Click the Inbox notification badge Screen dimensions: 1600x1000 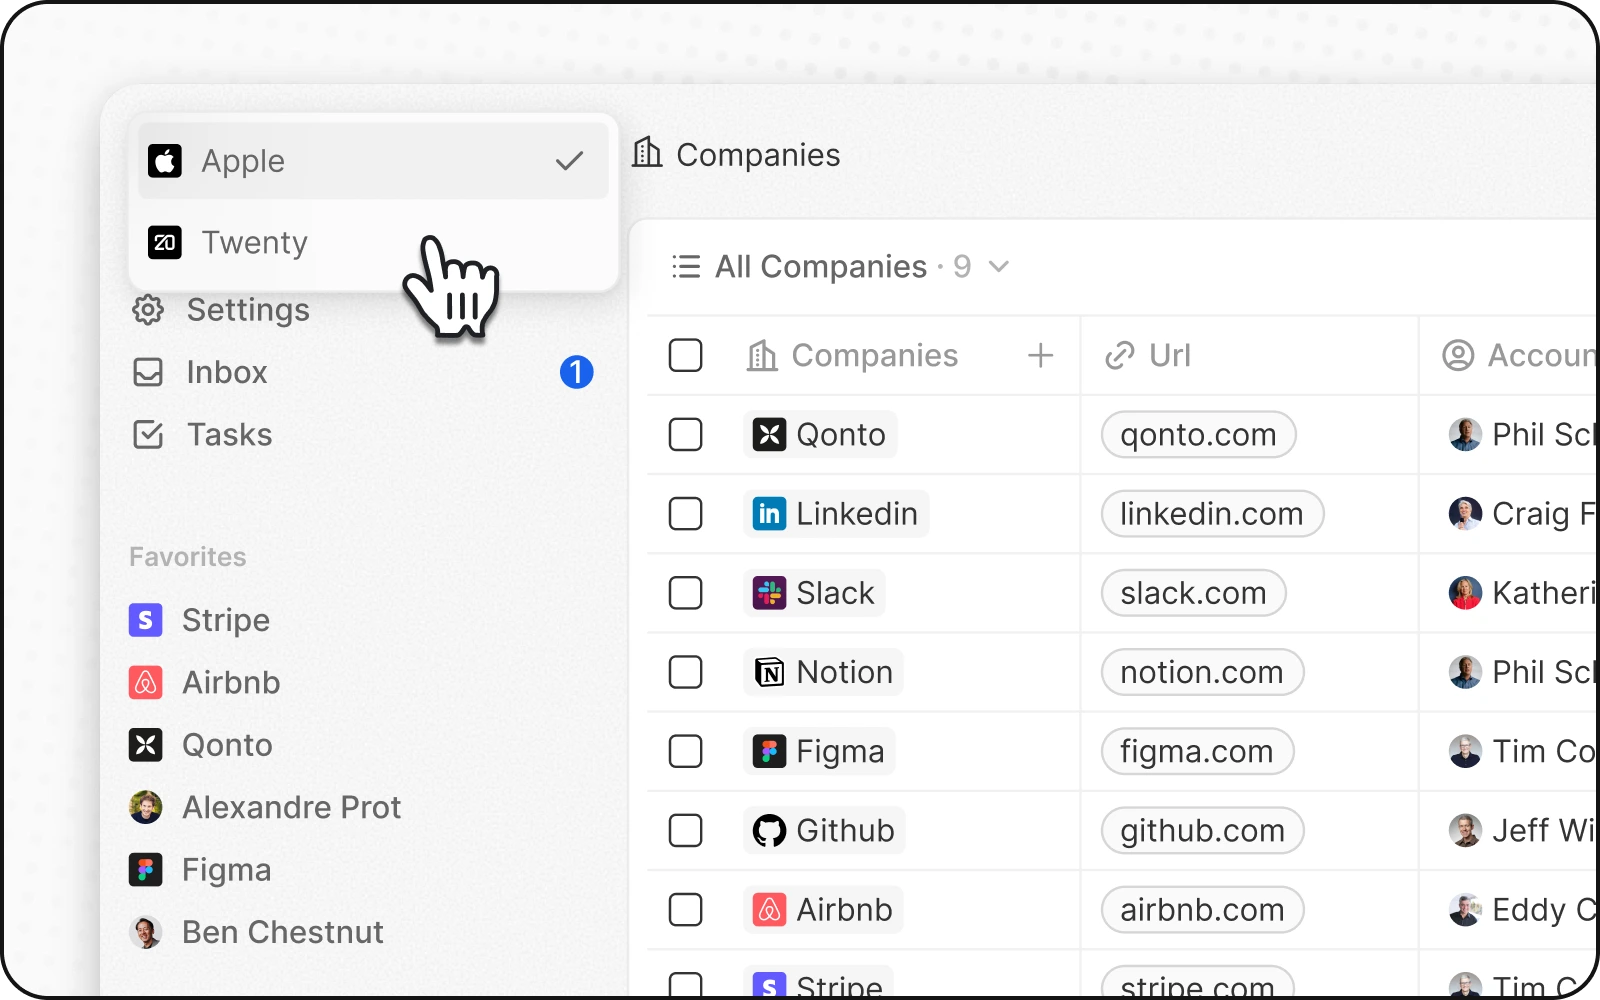tap(576, 372)
